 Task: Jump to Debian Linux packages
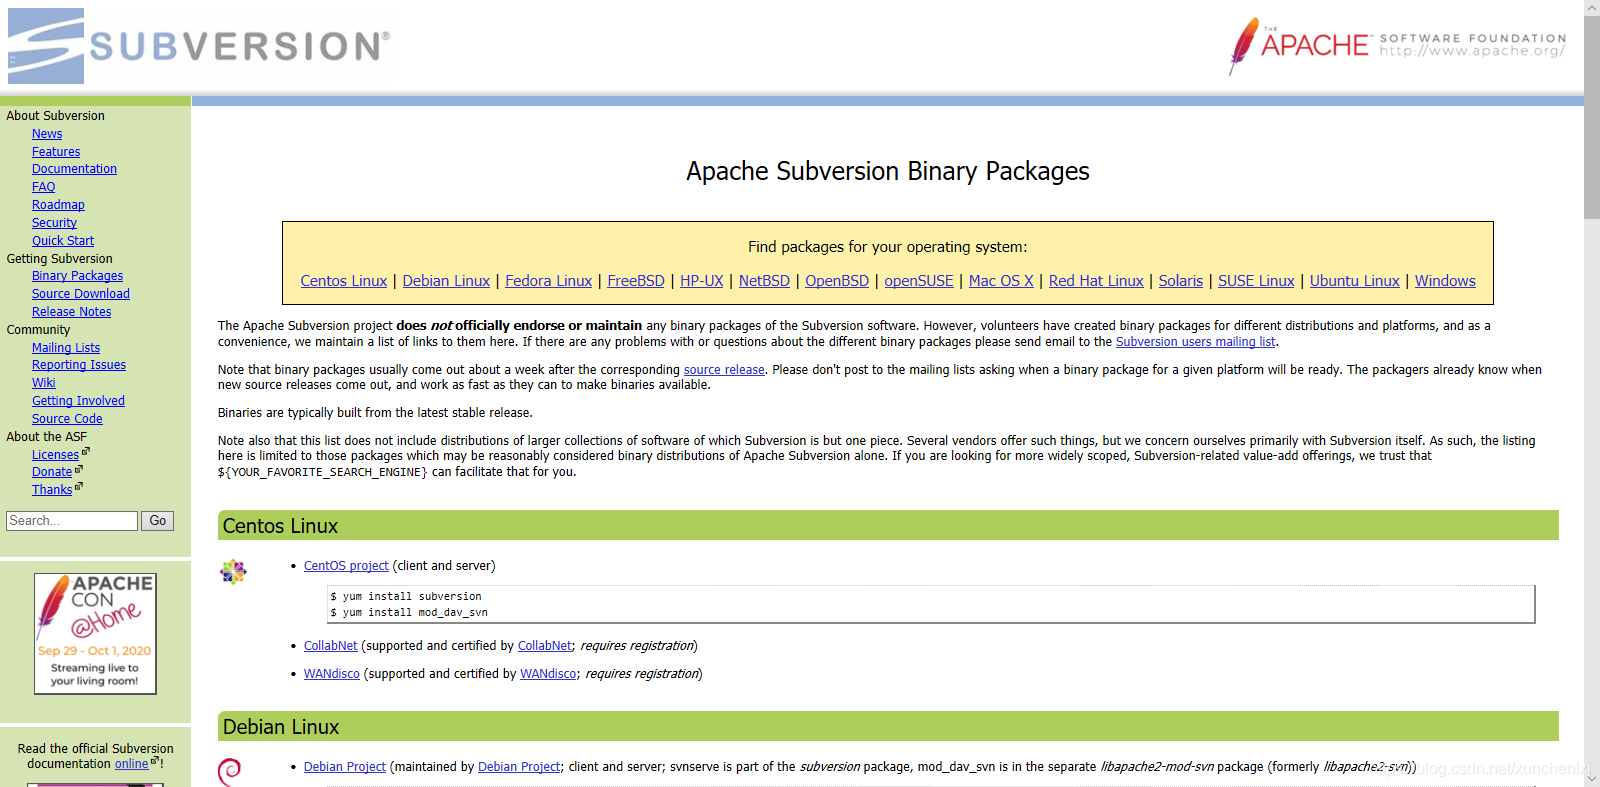(x=446, y=281)
